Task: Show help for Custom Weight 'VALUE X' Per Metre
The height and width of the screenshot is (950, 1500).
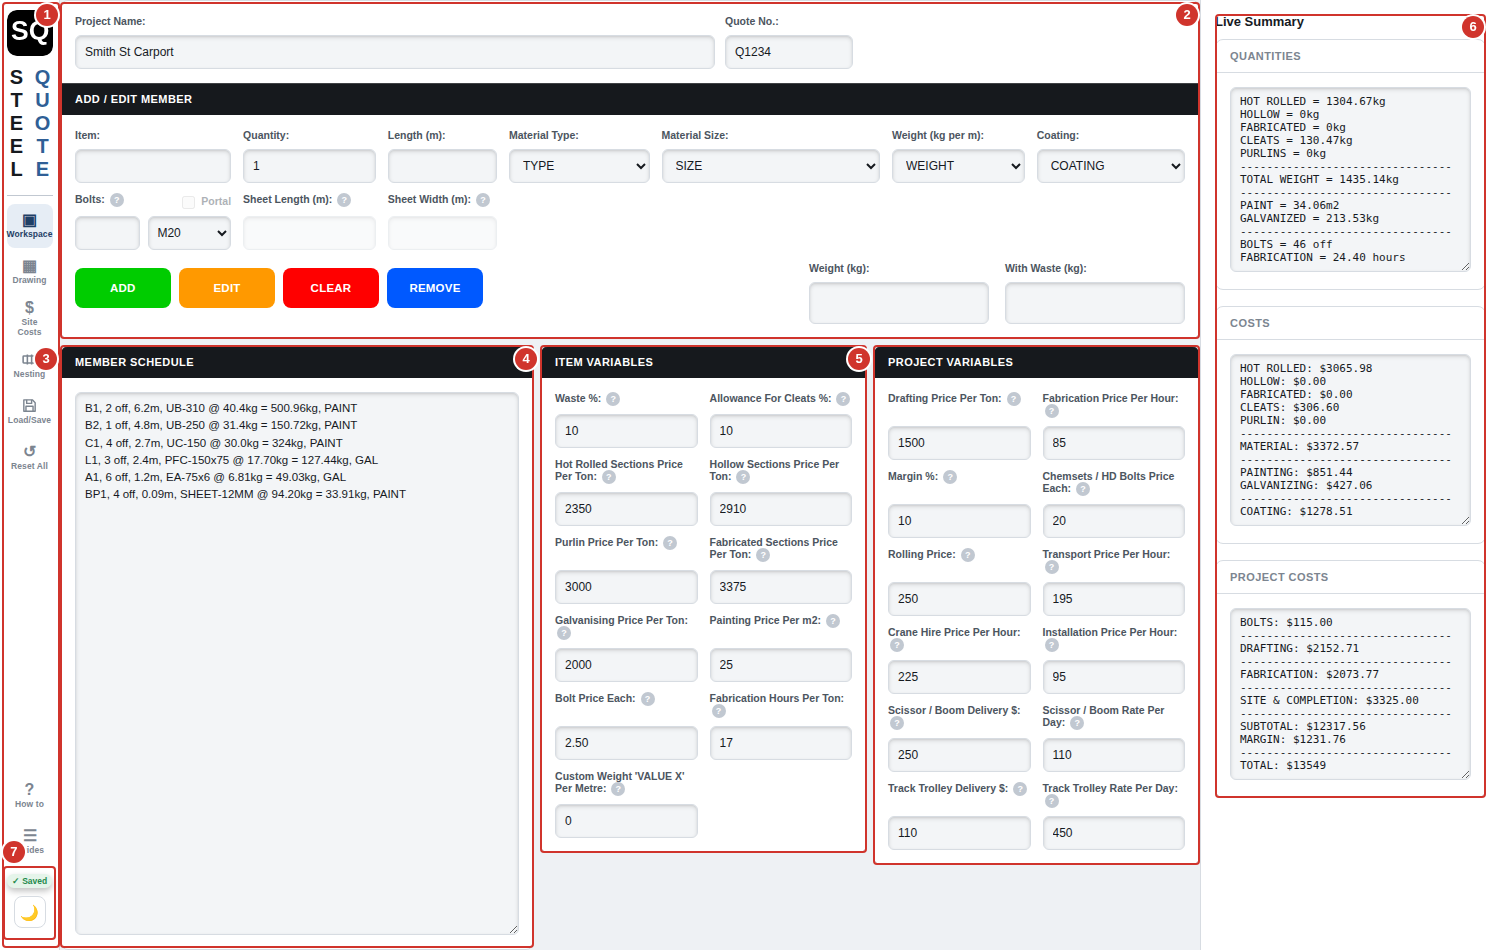Action: (618, 789)
